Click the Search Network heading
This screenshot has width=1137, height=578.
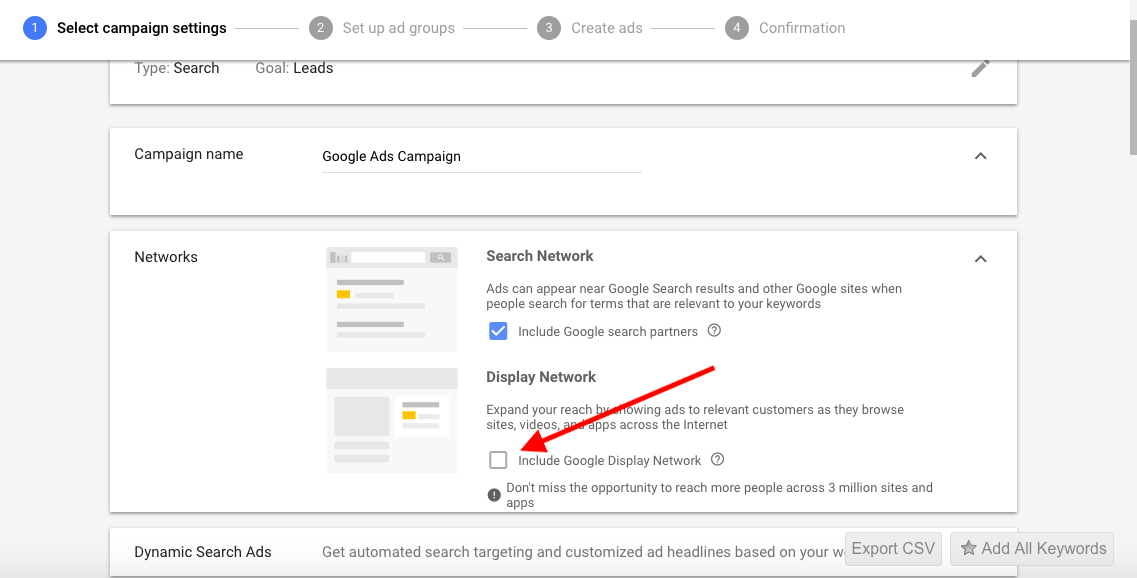539,256
